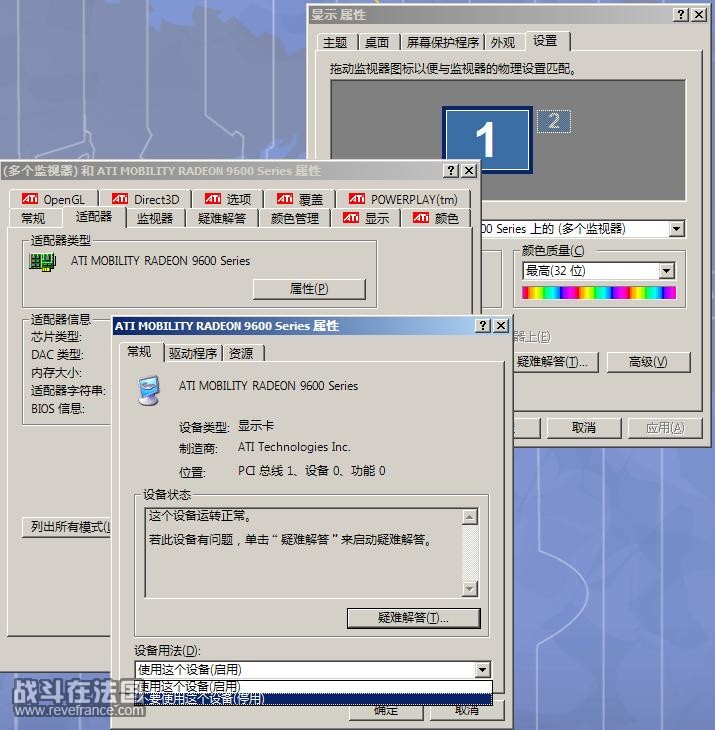Open the ATI 颜色 tab

pyautogui.click(x=436, y=218)
